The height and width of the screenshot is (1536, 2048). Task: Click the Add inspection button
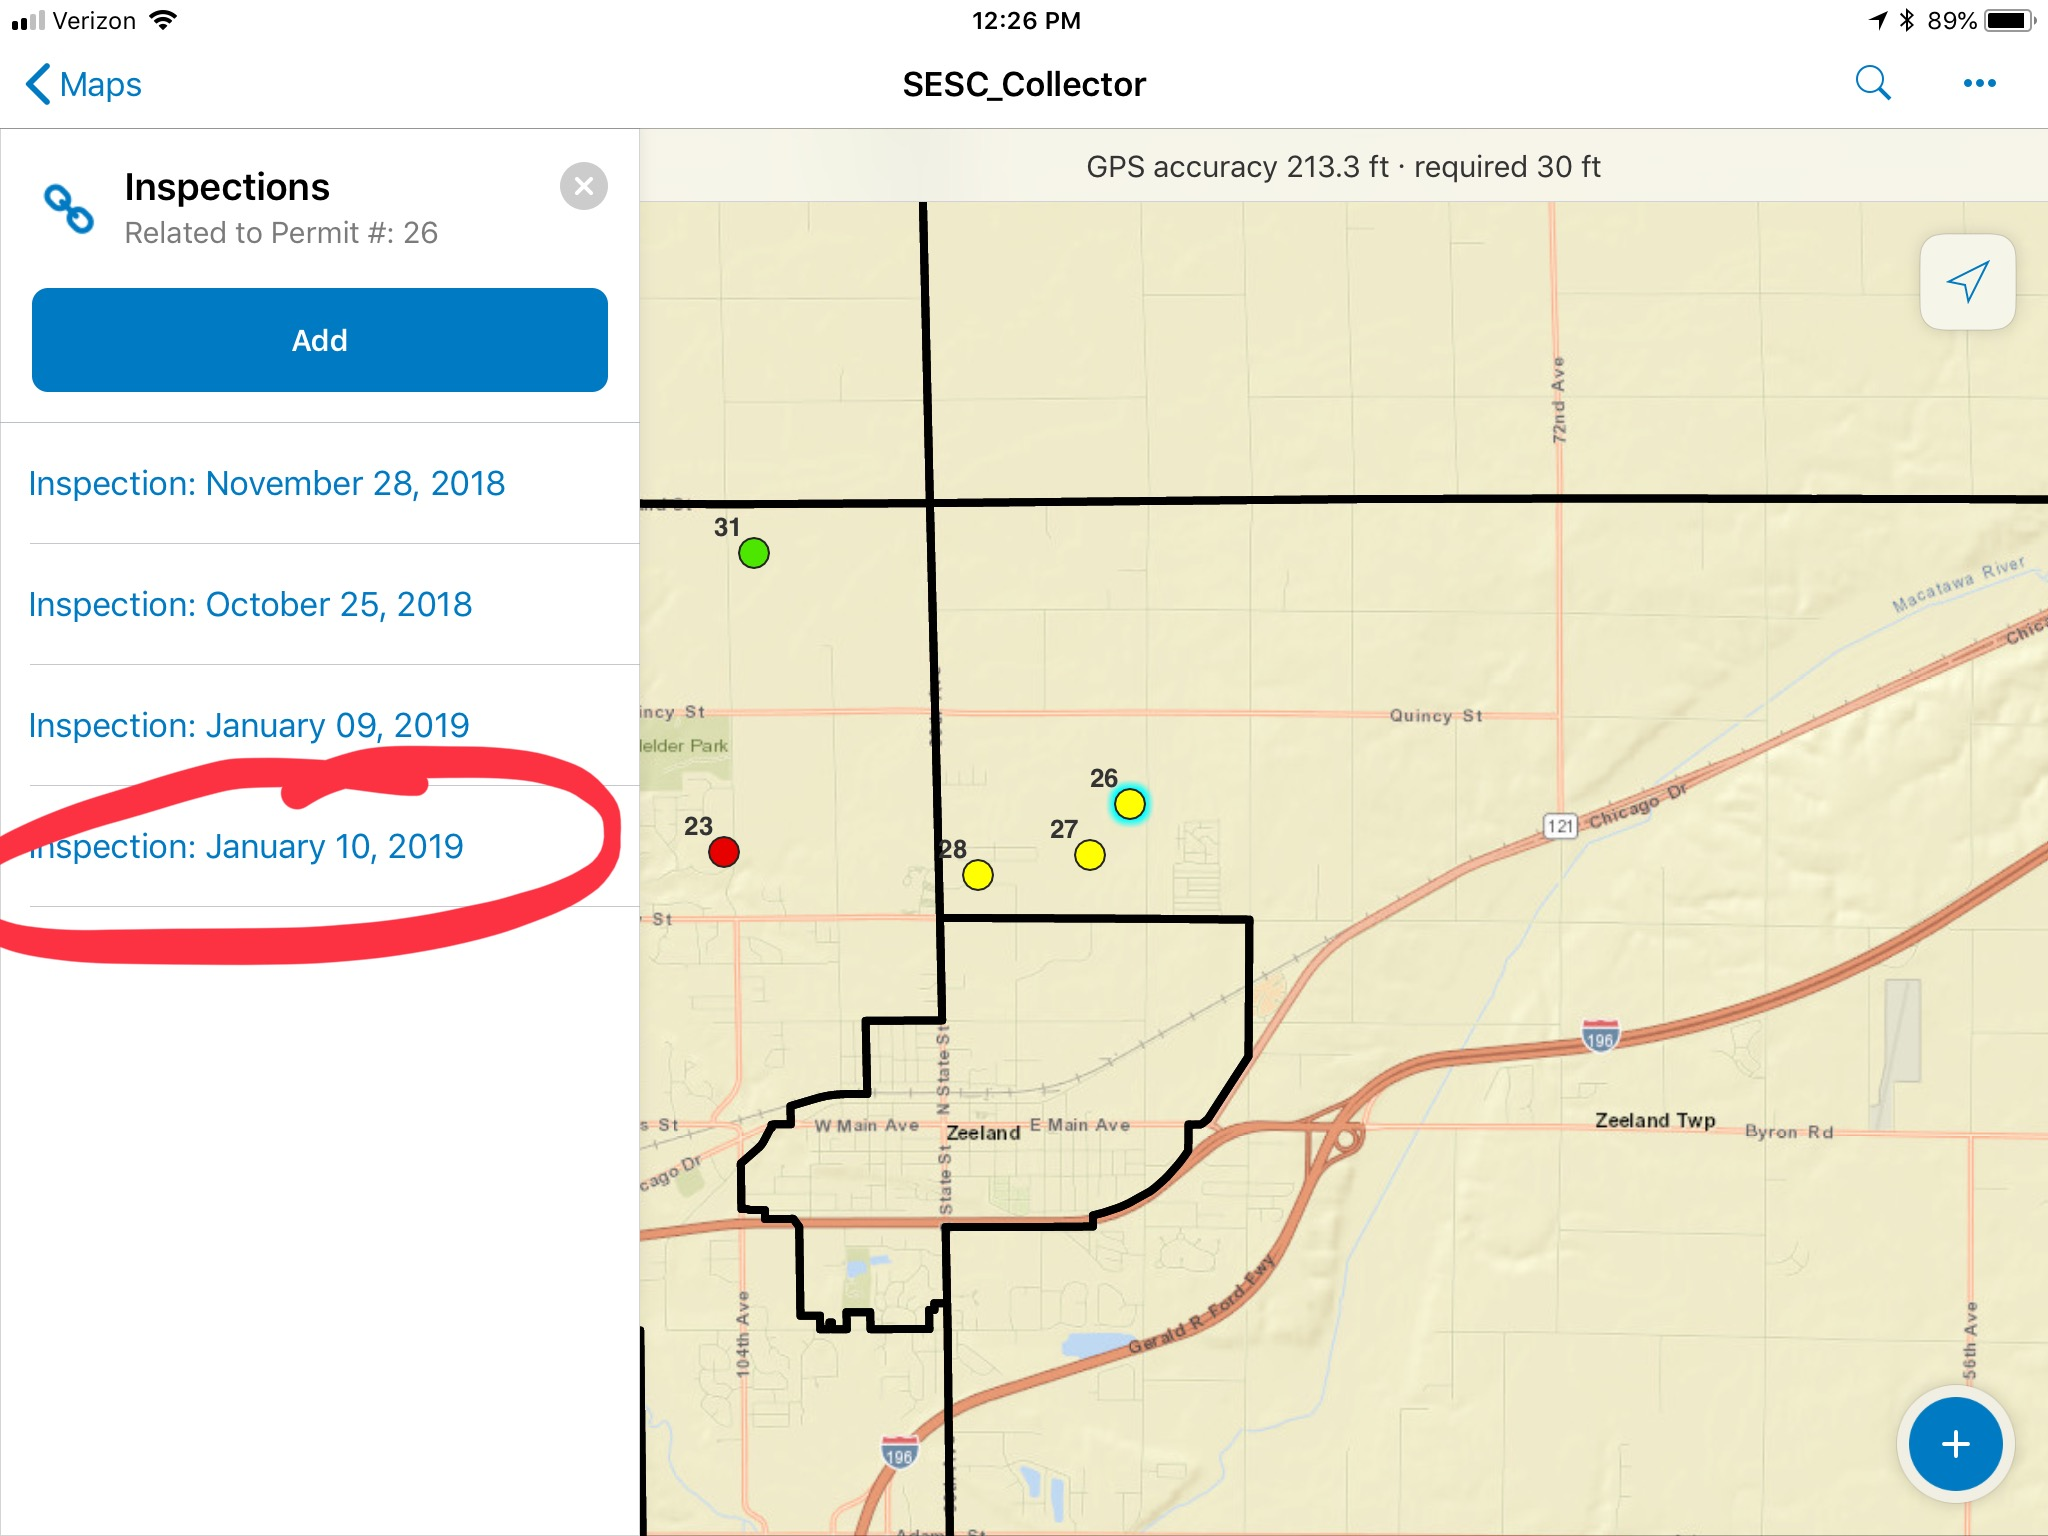tap(320, 340)
